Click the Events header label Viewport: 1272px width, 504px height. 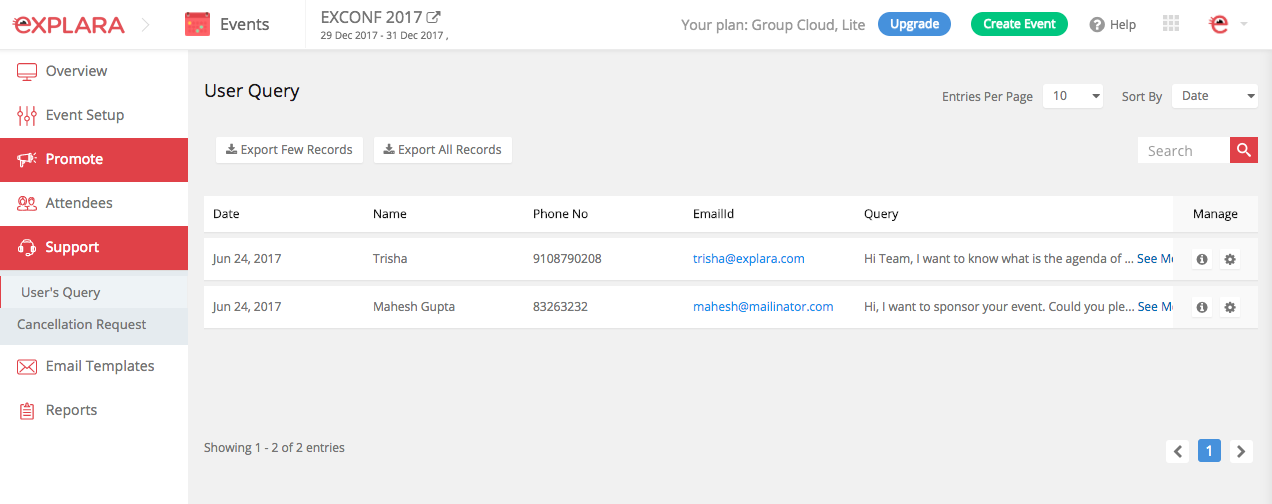[245, 25]
